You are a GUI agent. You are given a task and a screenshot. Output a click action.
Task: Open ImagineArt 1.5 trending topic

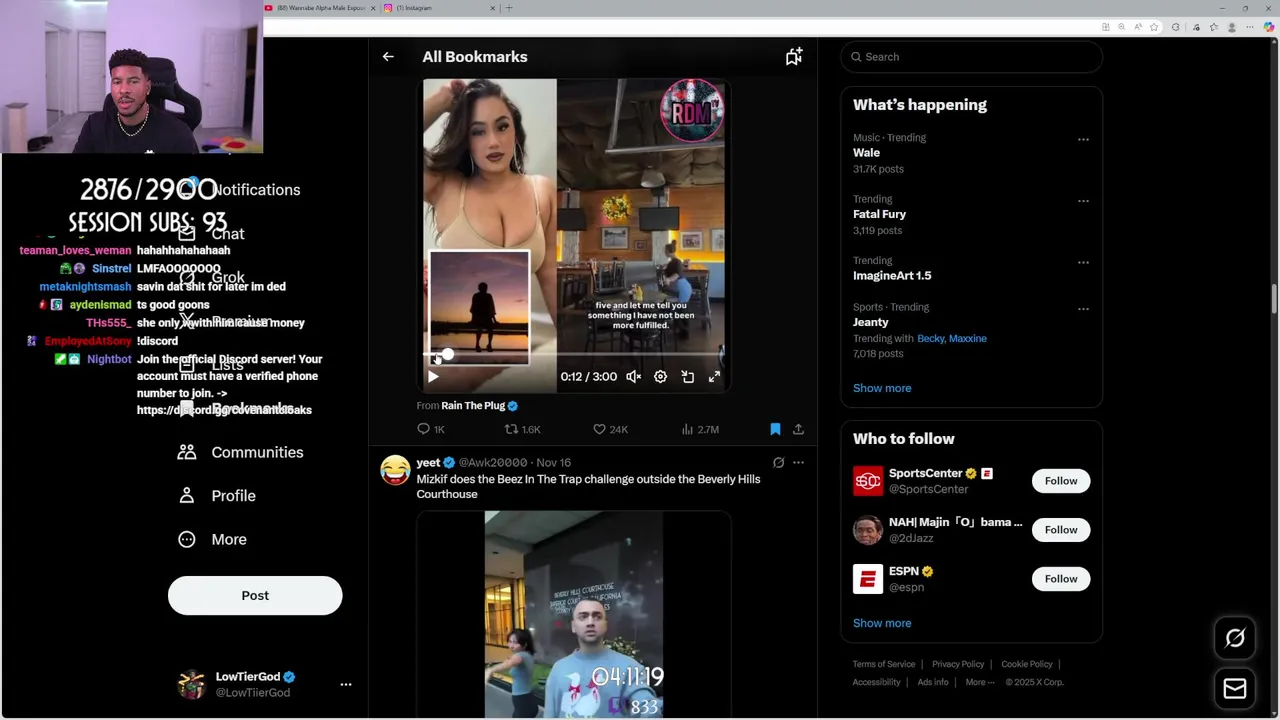892,276
